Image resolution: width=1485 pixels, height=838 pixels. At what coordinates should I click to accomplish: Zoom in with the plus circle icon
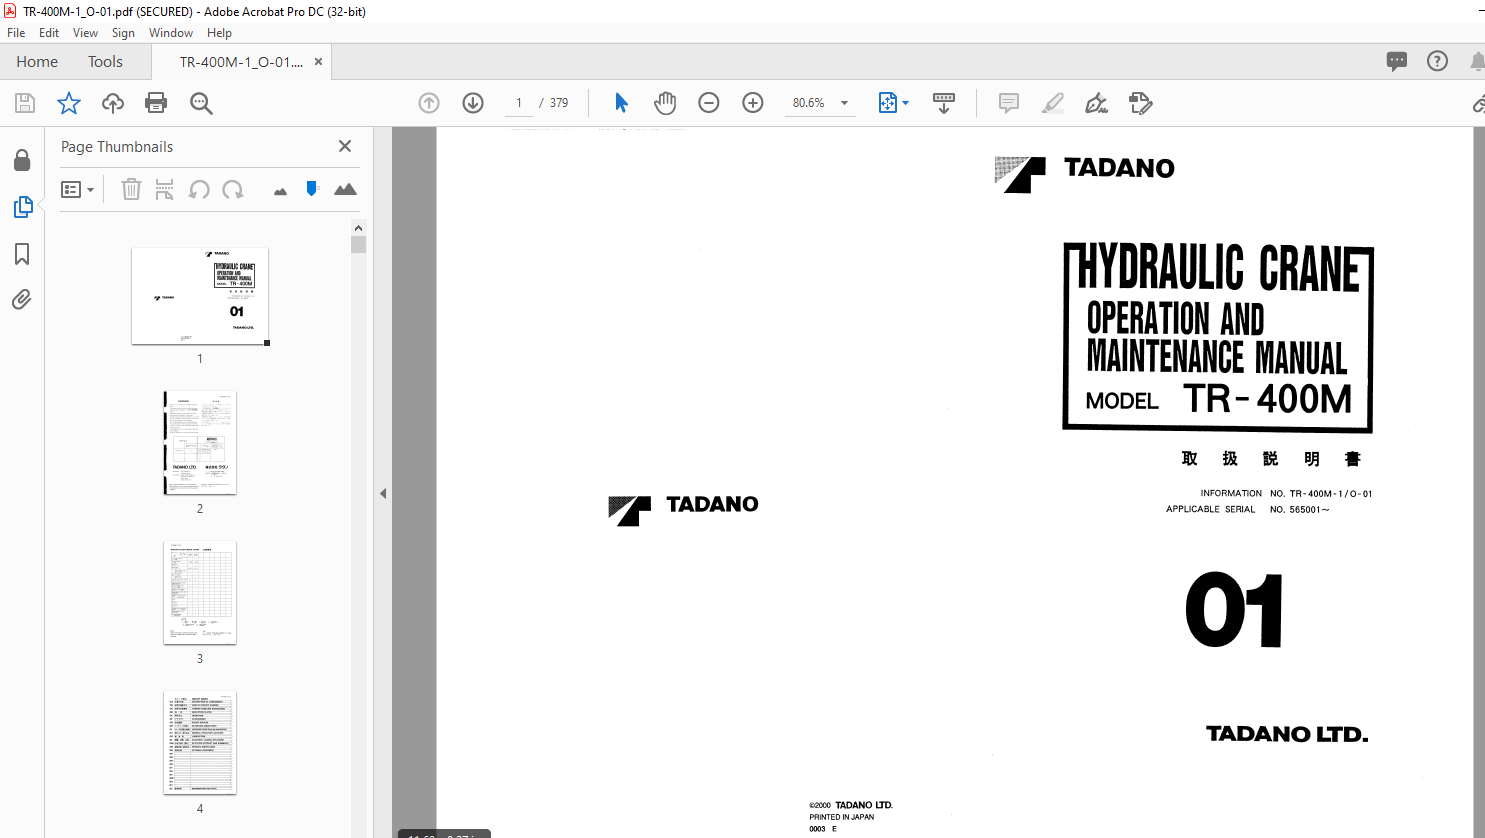(x=753, y=103)
